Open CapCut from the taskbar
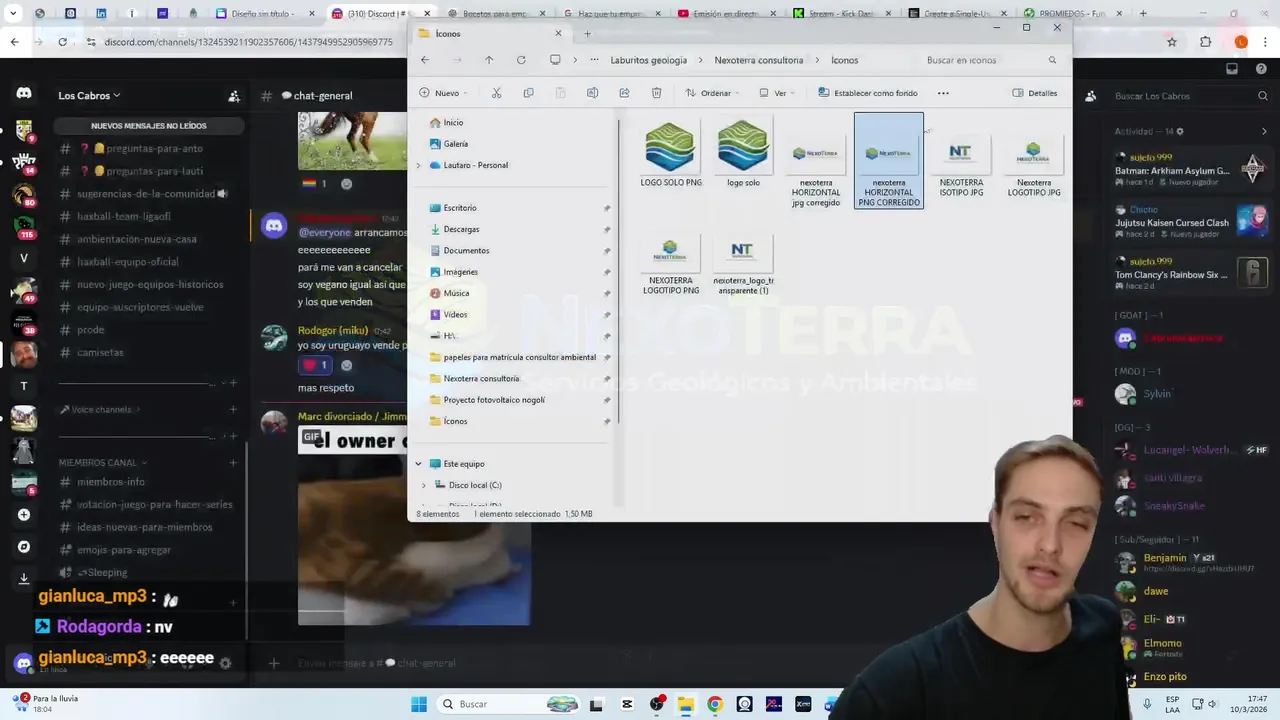 (627, 704)
